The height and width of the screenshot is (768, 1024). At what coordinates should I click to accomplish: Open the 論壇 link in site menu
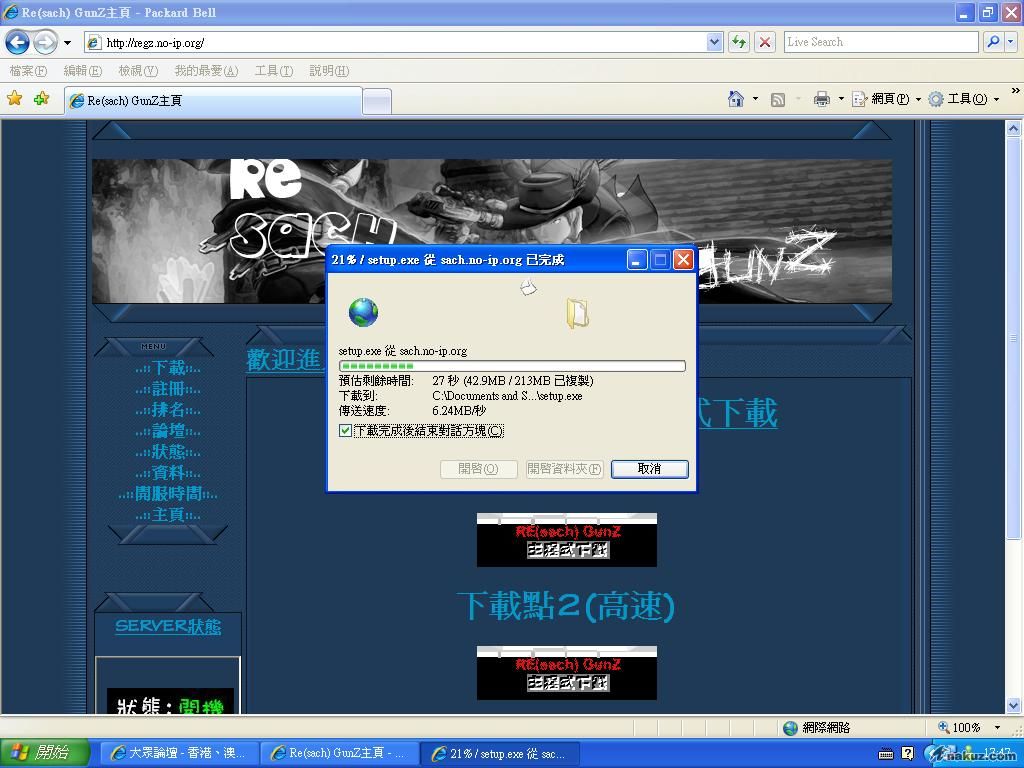168,431
